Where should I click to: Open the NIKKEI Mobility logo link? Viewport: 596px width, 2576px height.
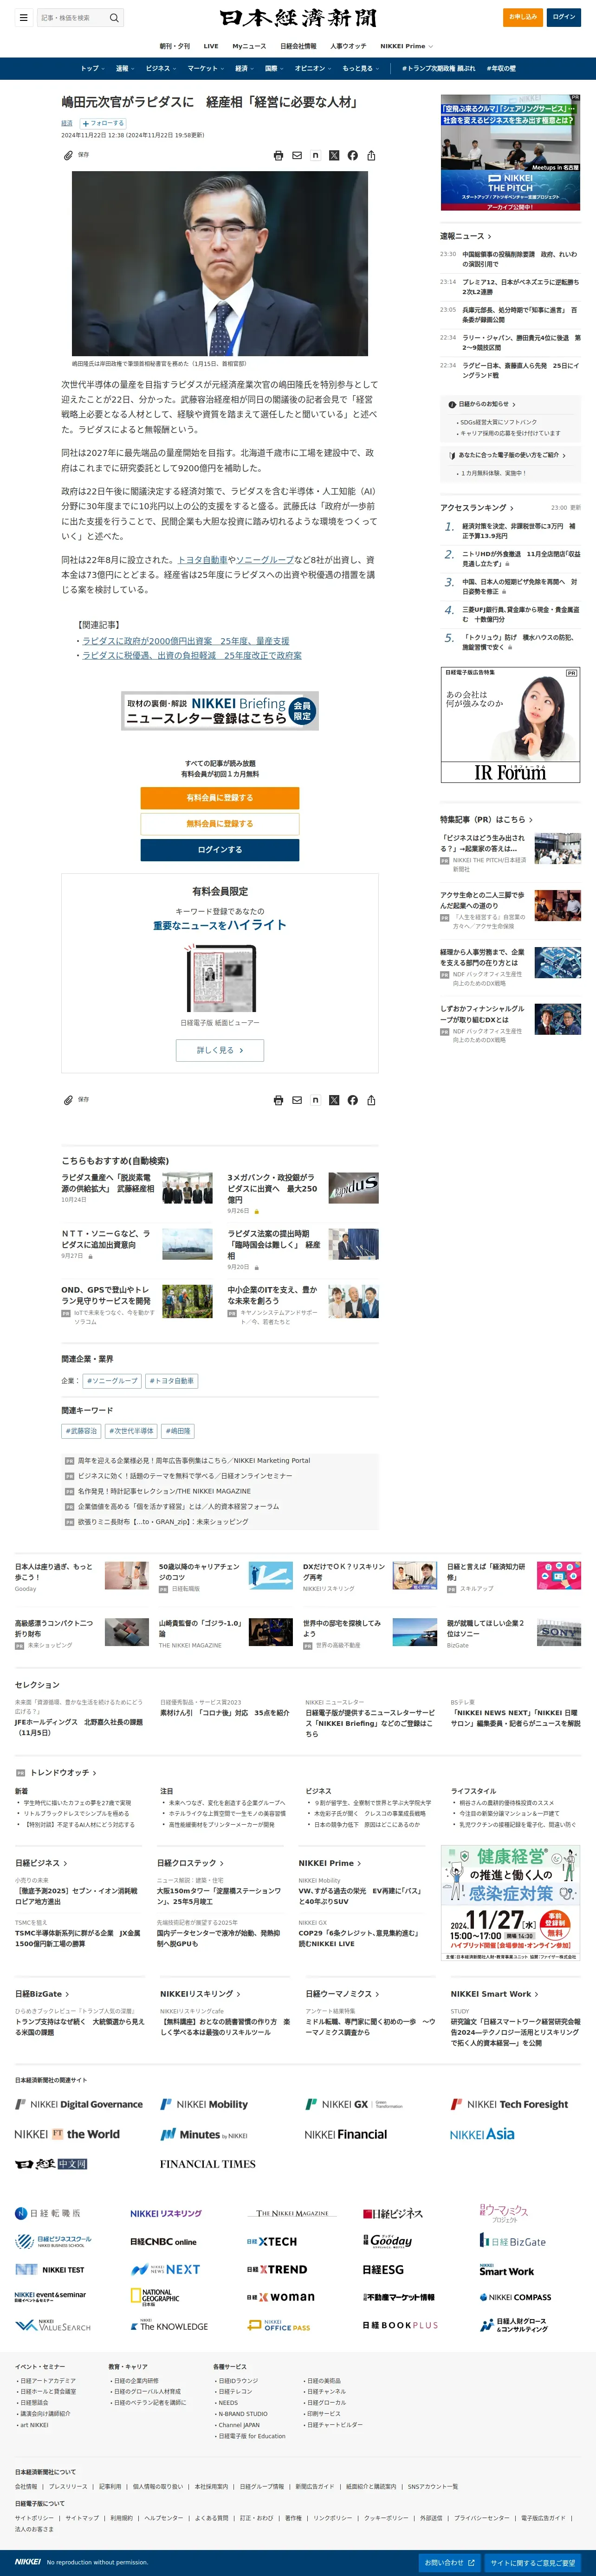click(x=204, y=2104)
